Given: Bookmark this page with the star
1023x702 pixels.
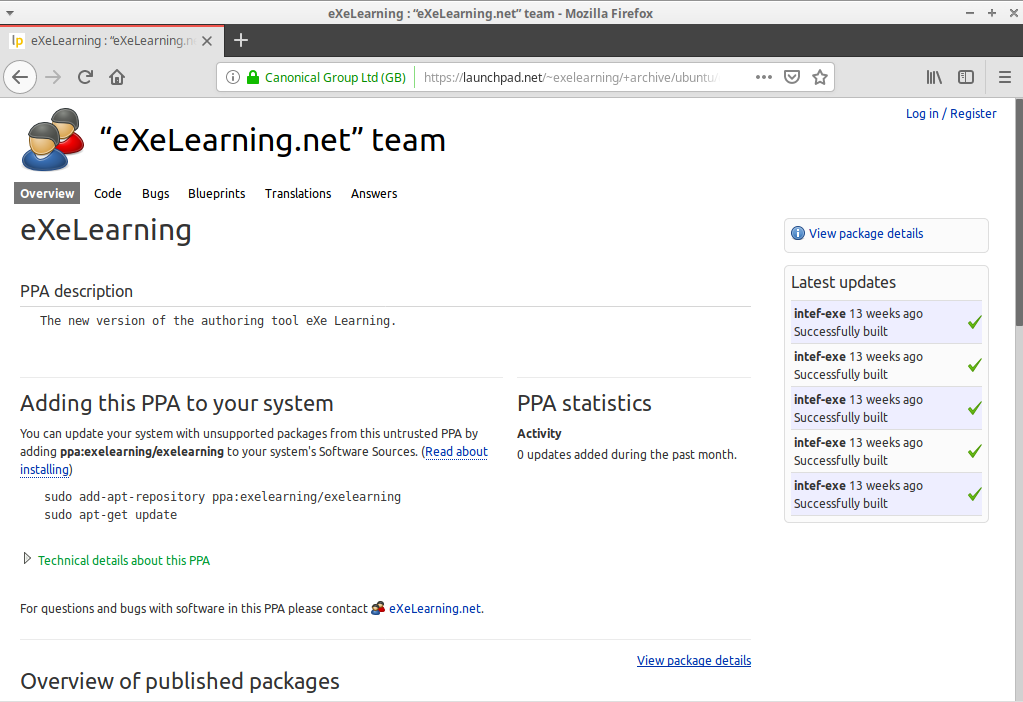Looking at the screenshot, I should (x=819, y=78).
